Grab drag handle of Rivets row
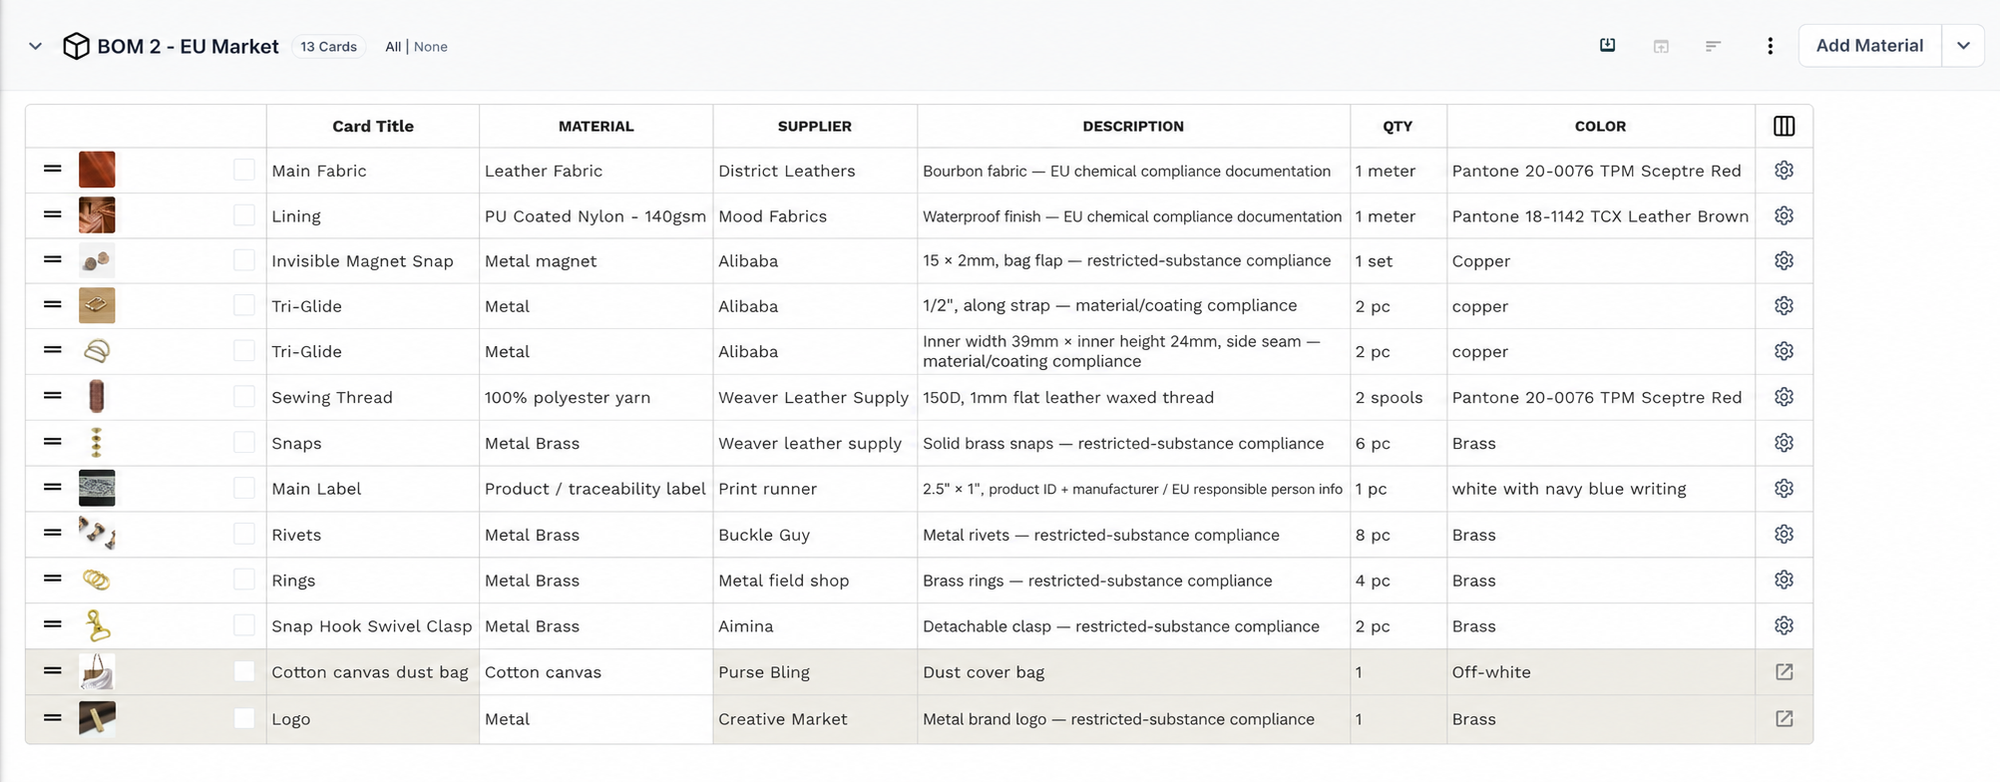2000x782 pixels. [53, 533]
